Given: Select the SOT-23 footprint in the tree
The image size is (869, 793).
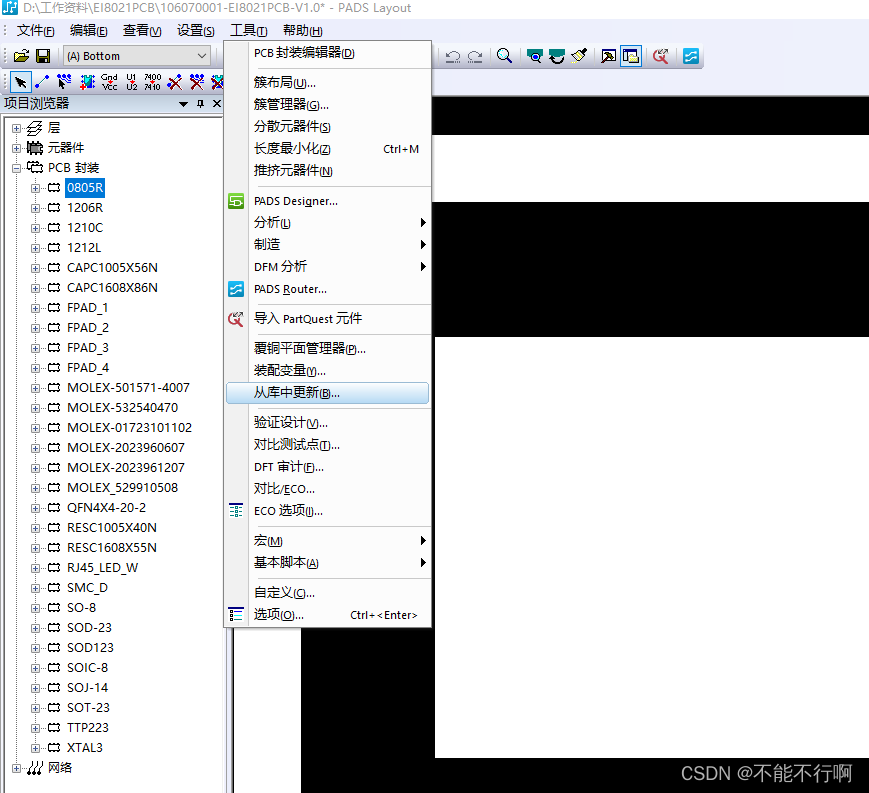Looking at the screenshot, I should click(x=88, y=708).
